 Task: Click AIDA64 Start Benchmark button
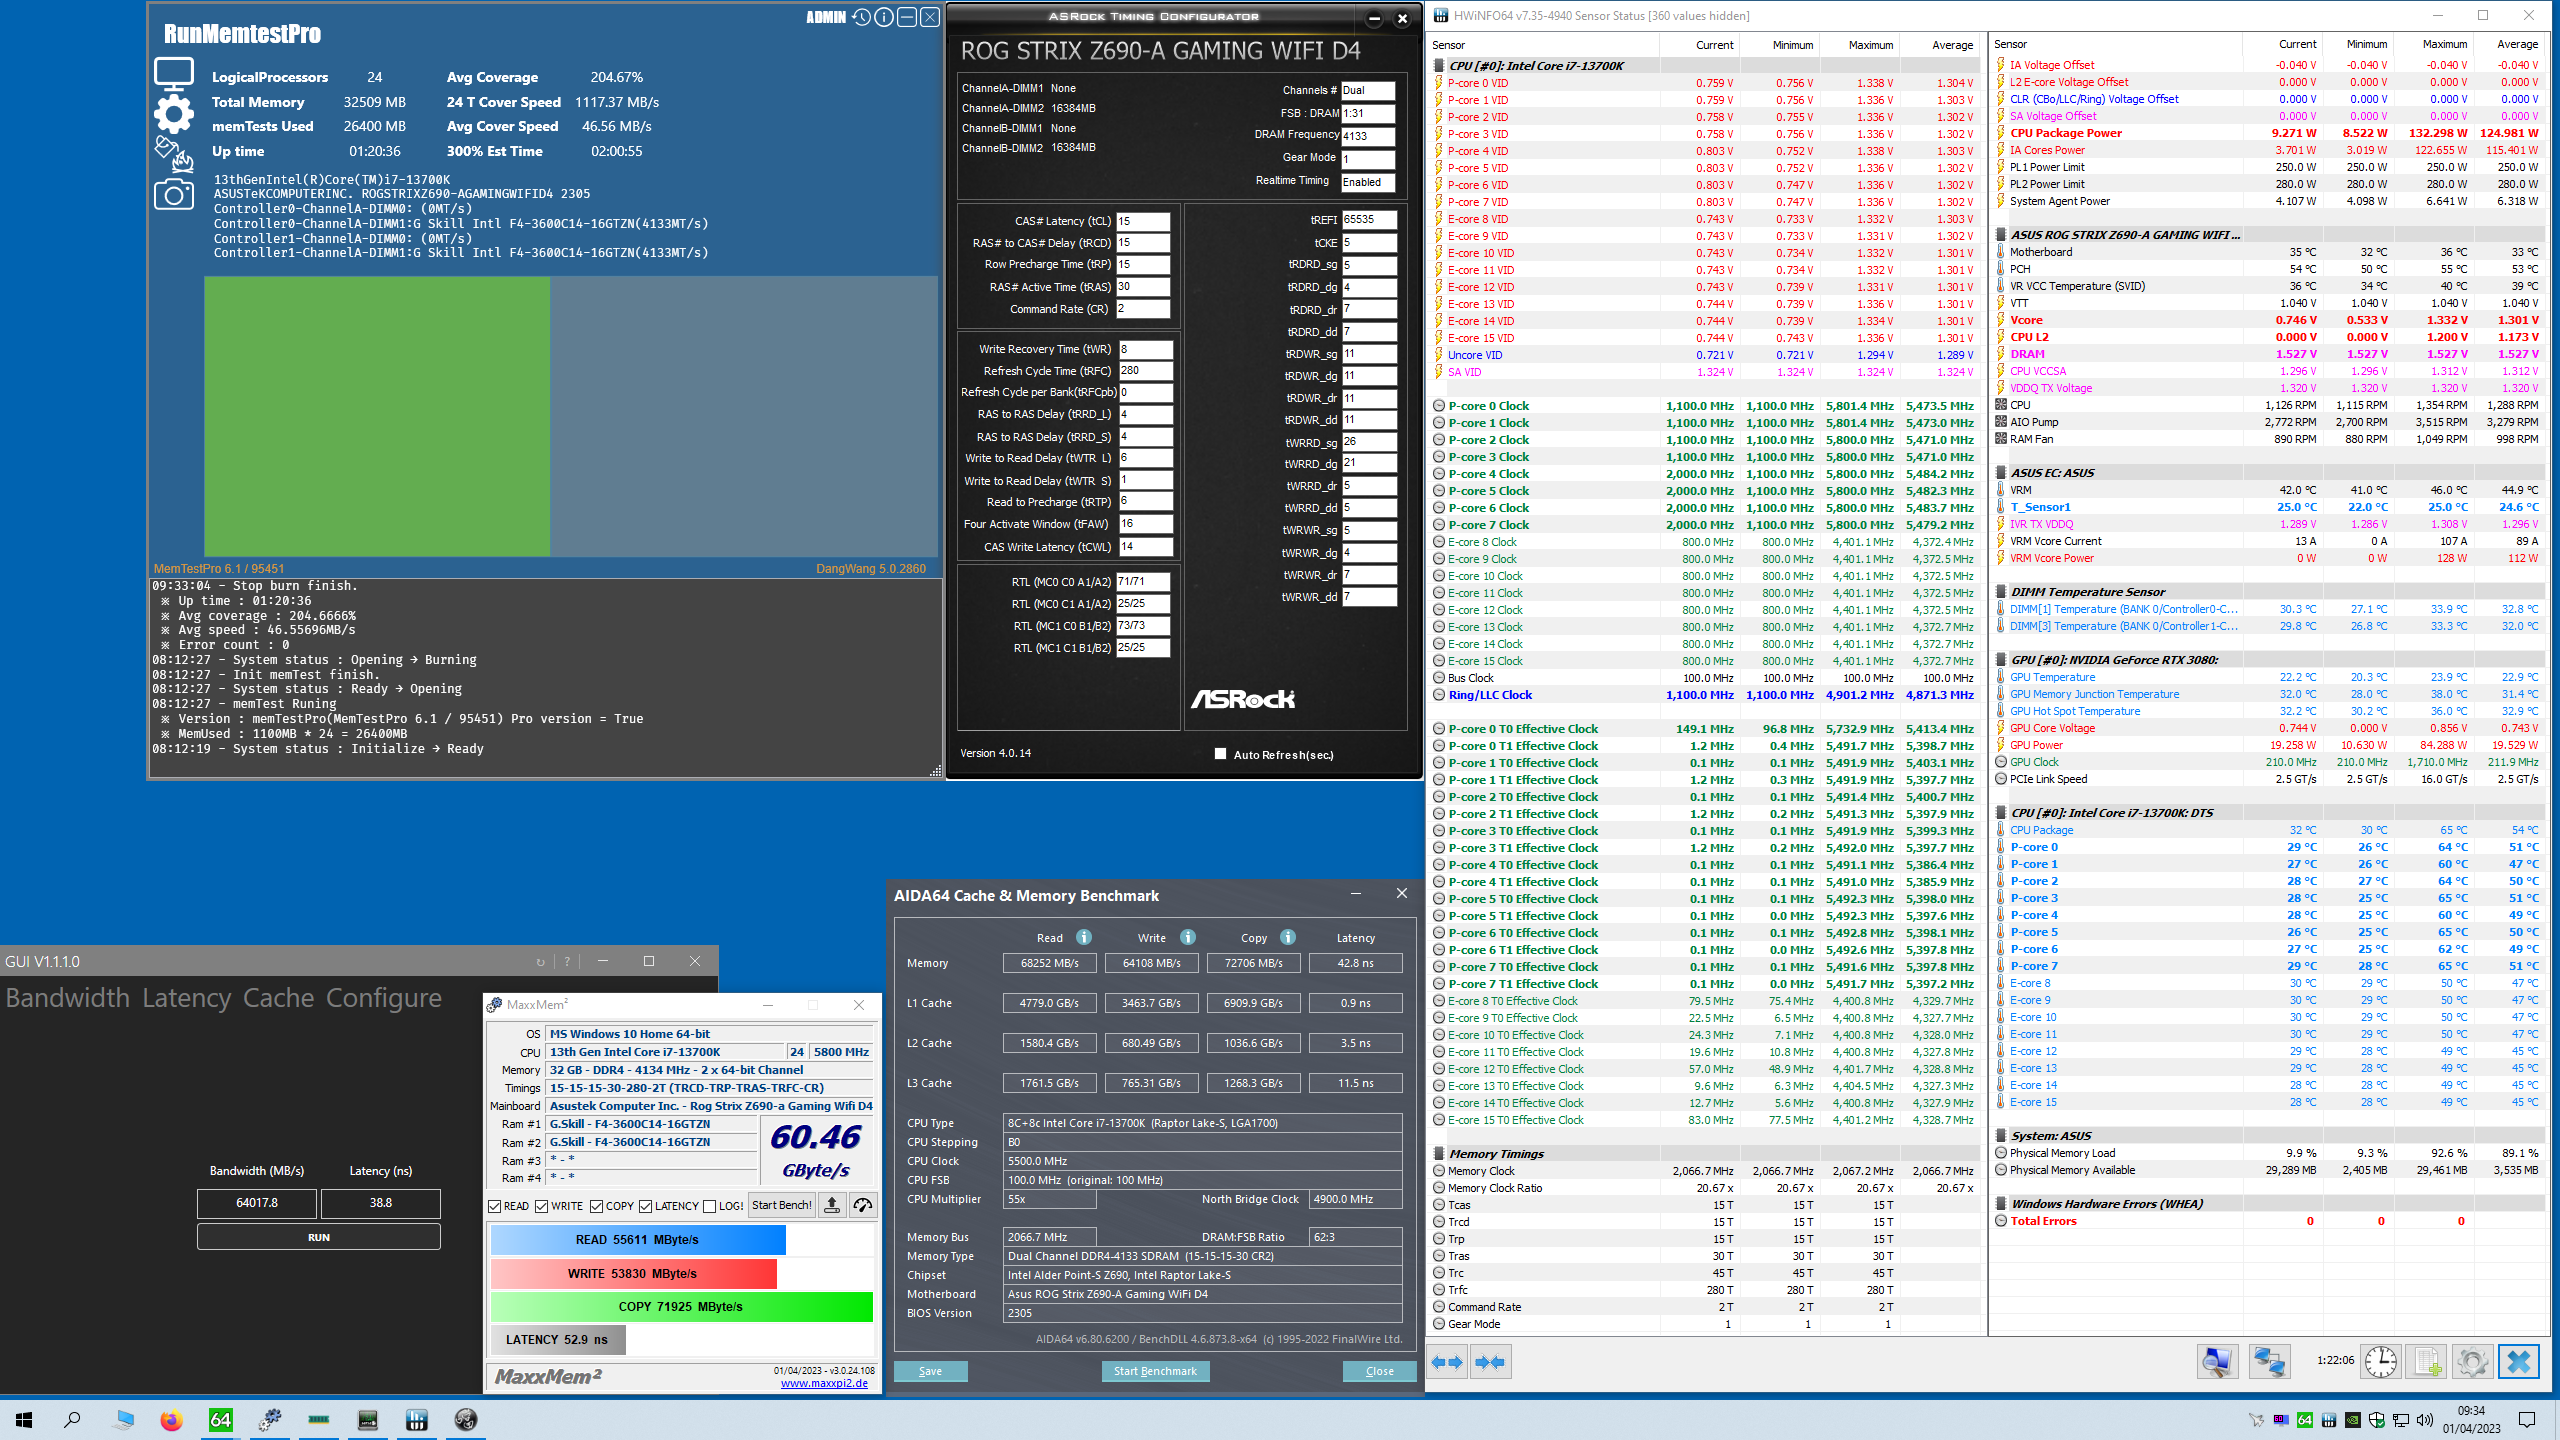click(x=1155, y=1371)
